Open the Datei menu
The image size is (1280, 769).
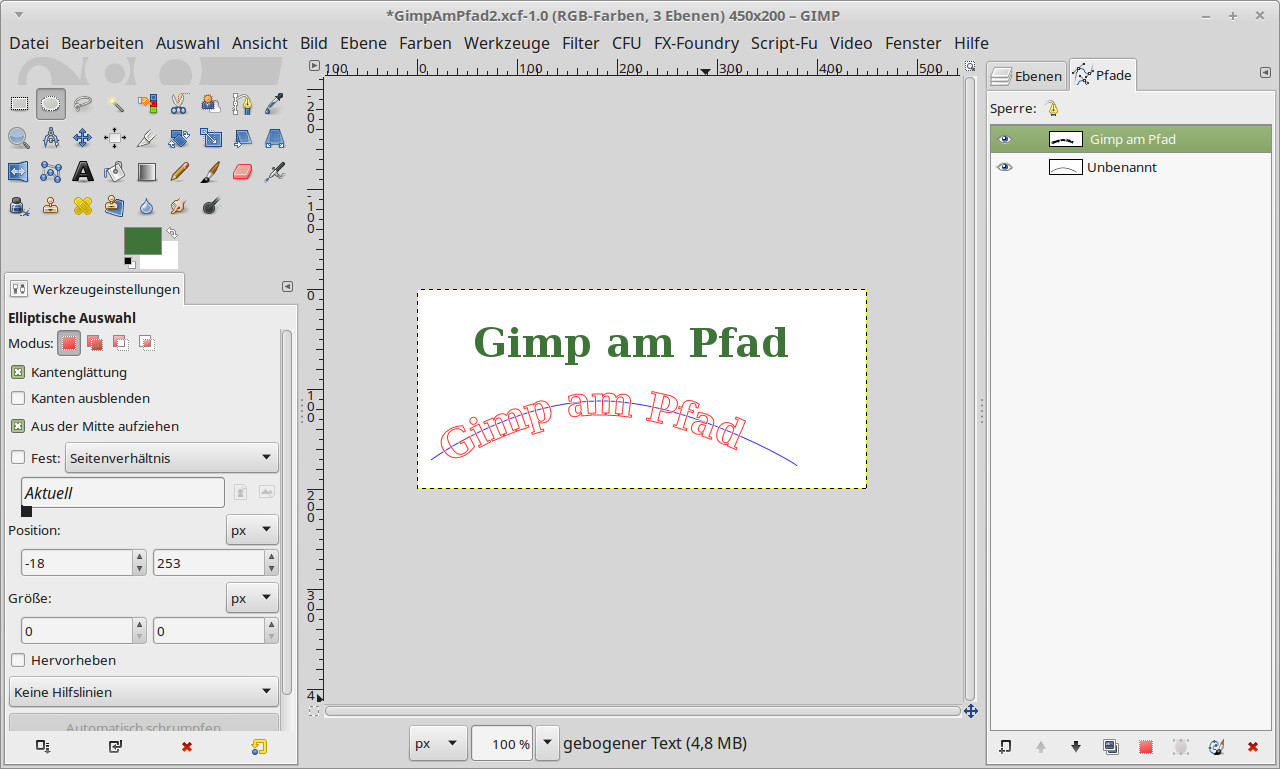(x=29, y=43)
